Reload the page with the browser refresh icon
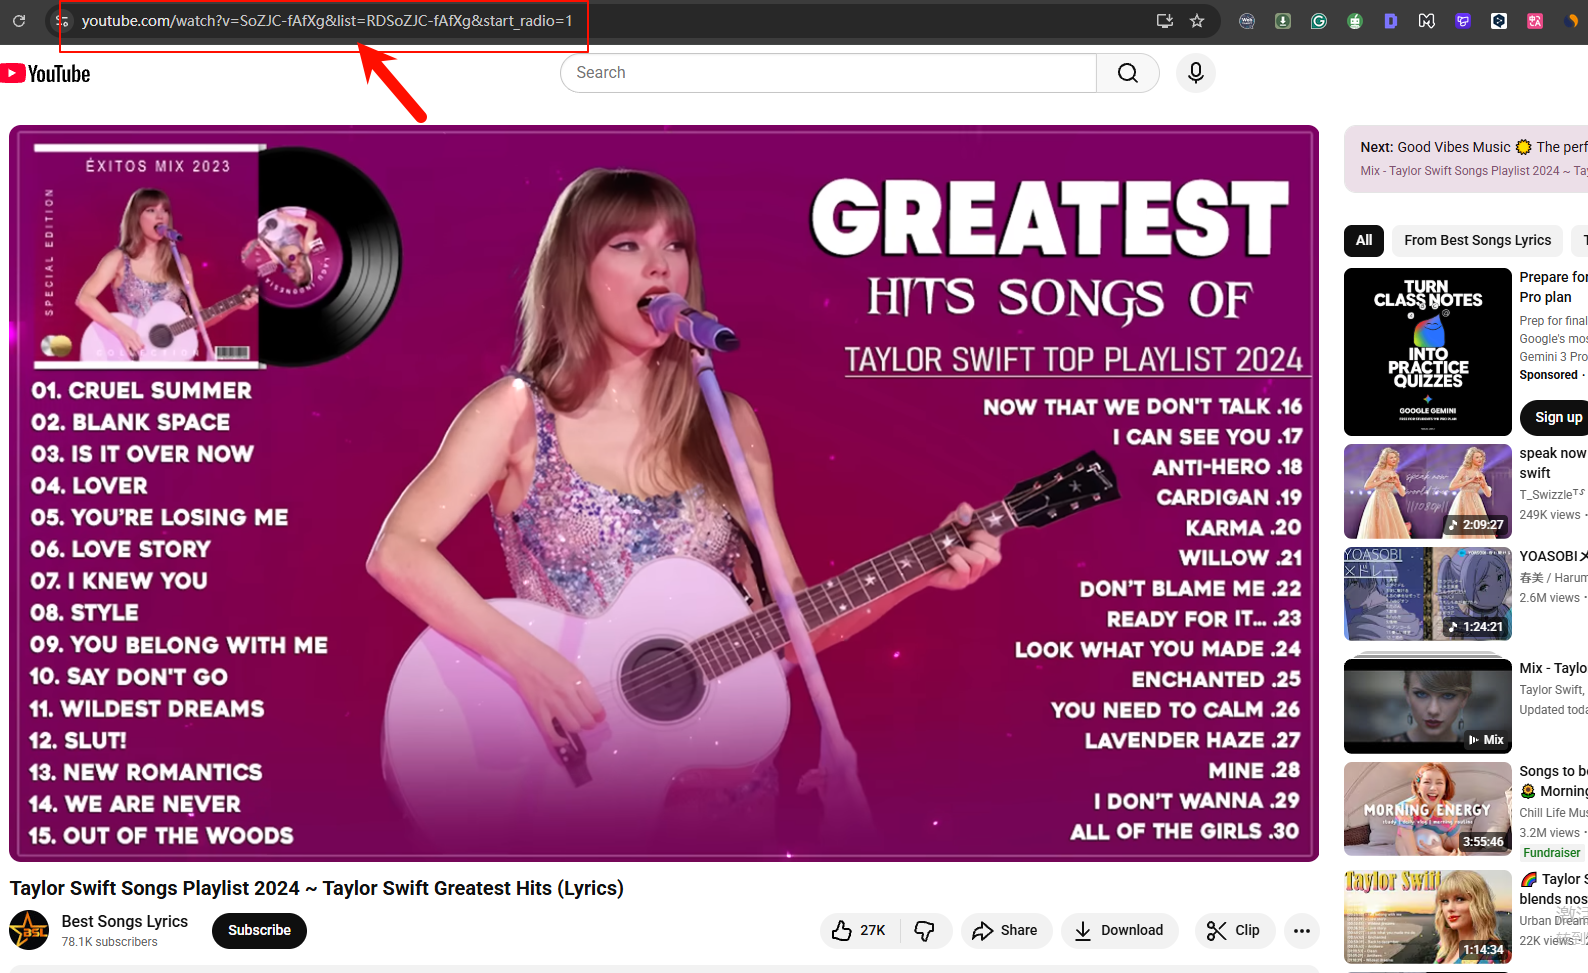The width and height of the screenshot is (1588, 973). tap(19, 20)
